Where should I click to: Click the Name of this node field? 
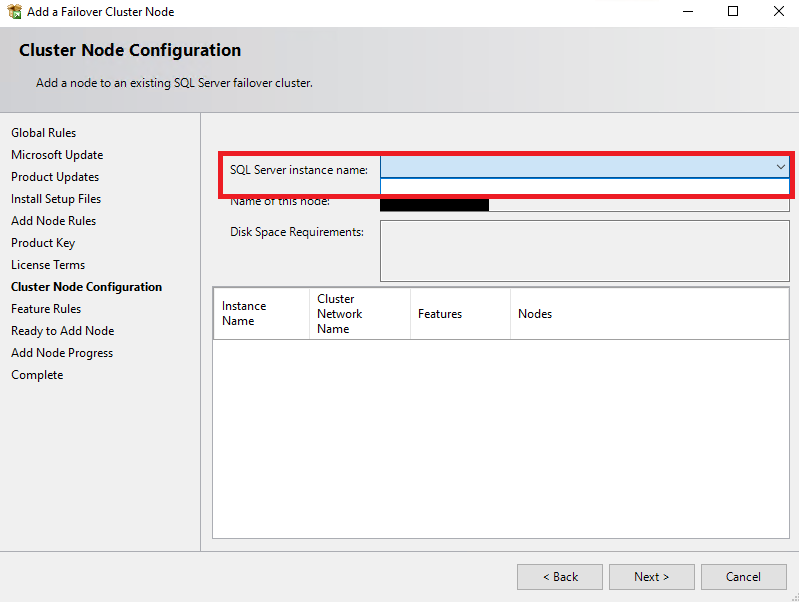pos(584,204)
